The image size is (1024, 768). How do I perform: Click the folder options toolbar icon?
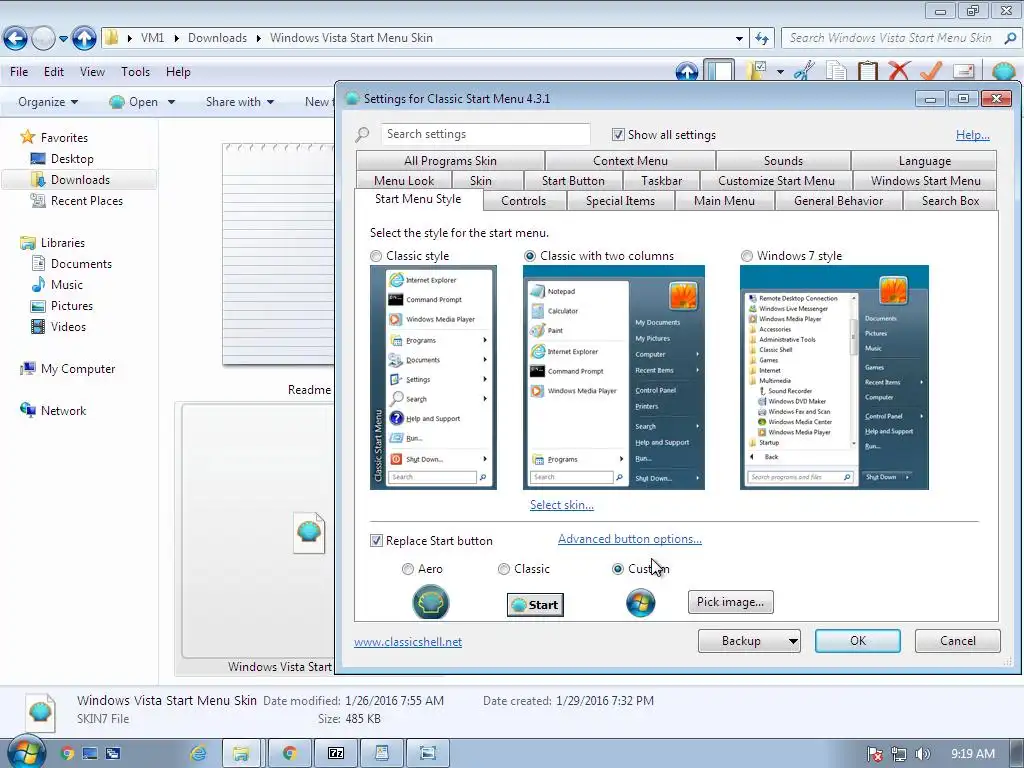coord(757,71)
